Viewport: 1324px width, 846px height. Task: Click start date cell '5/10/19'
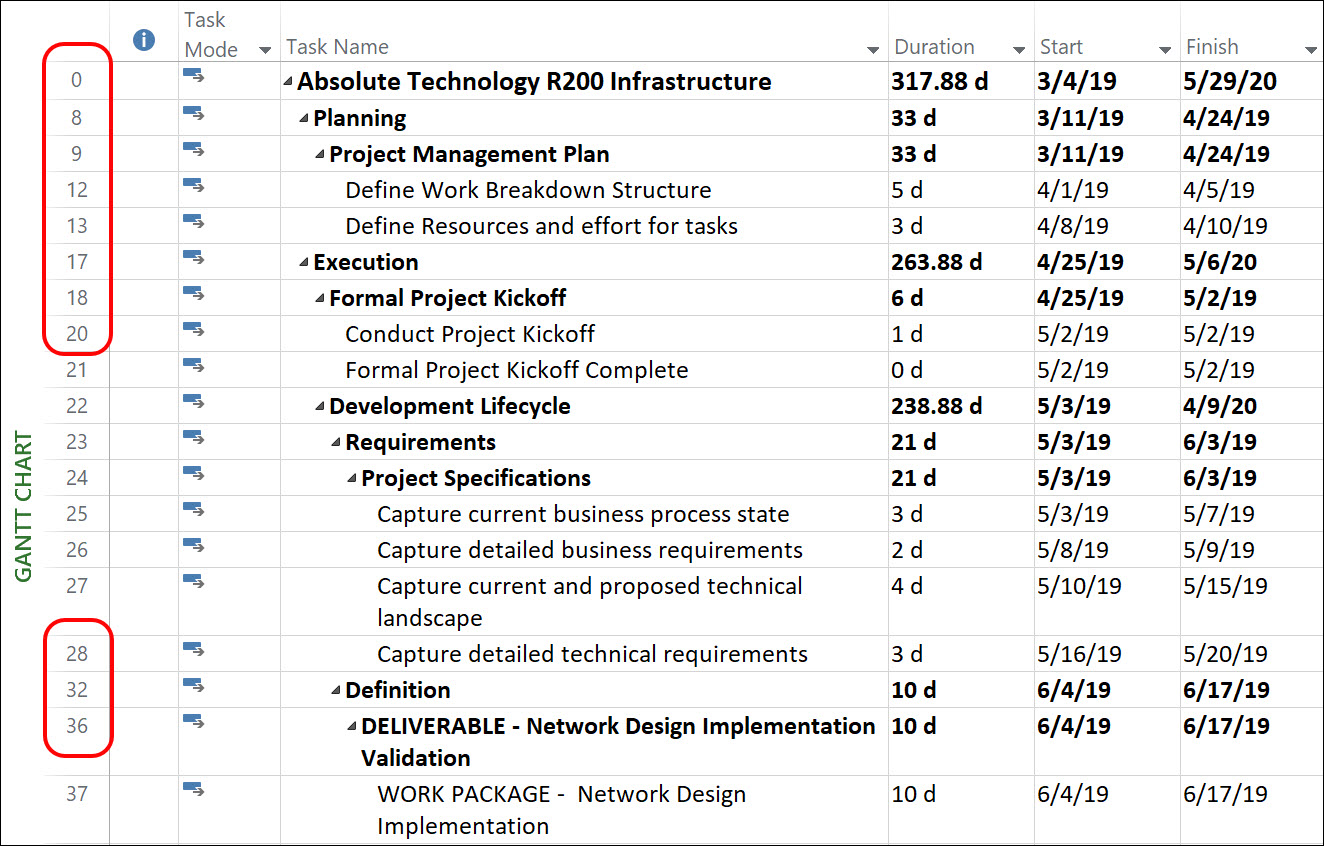(x=1079, y=586)
